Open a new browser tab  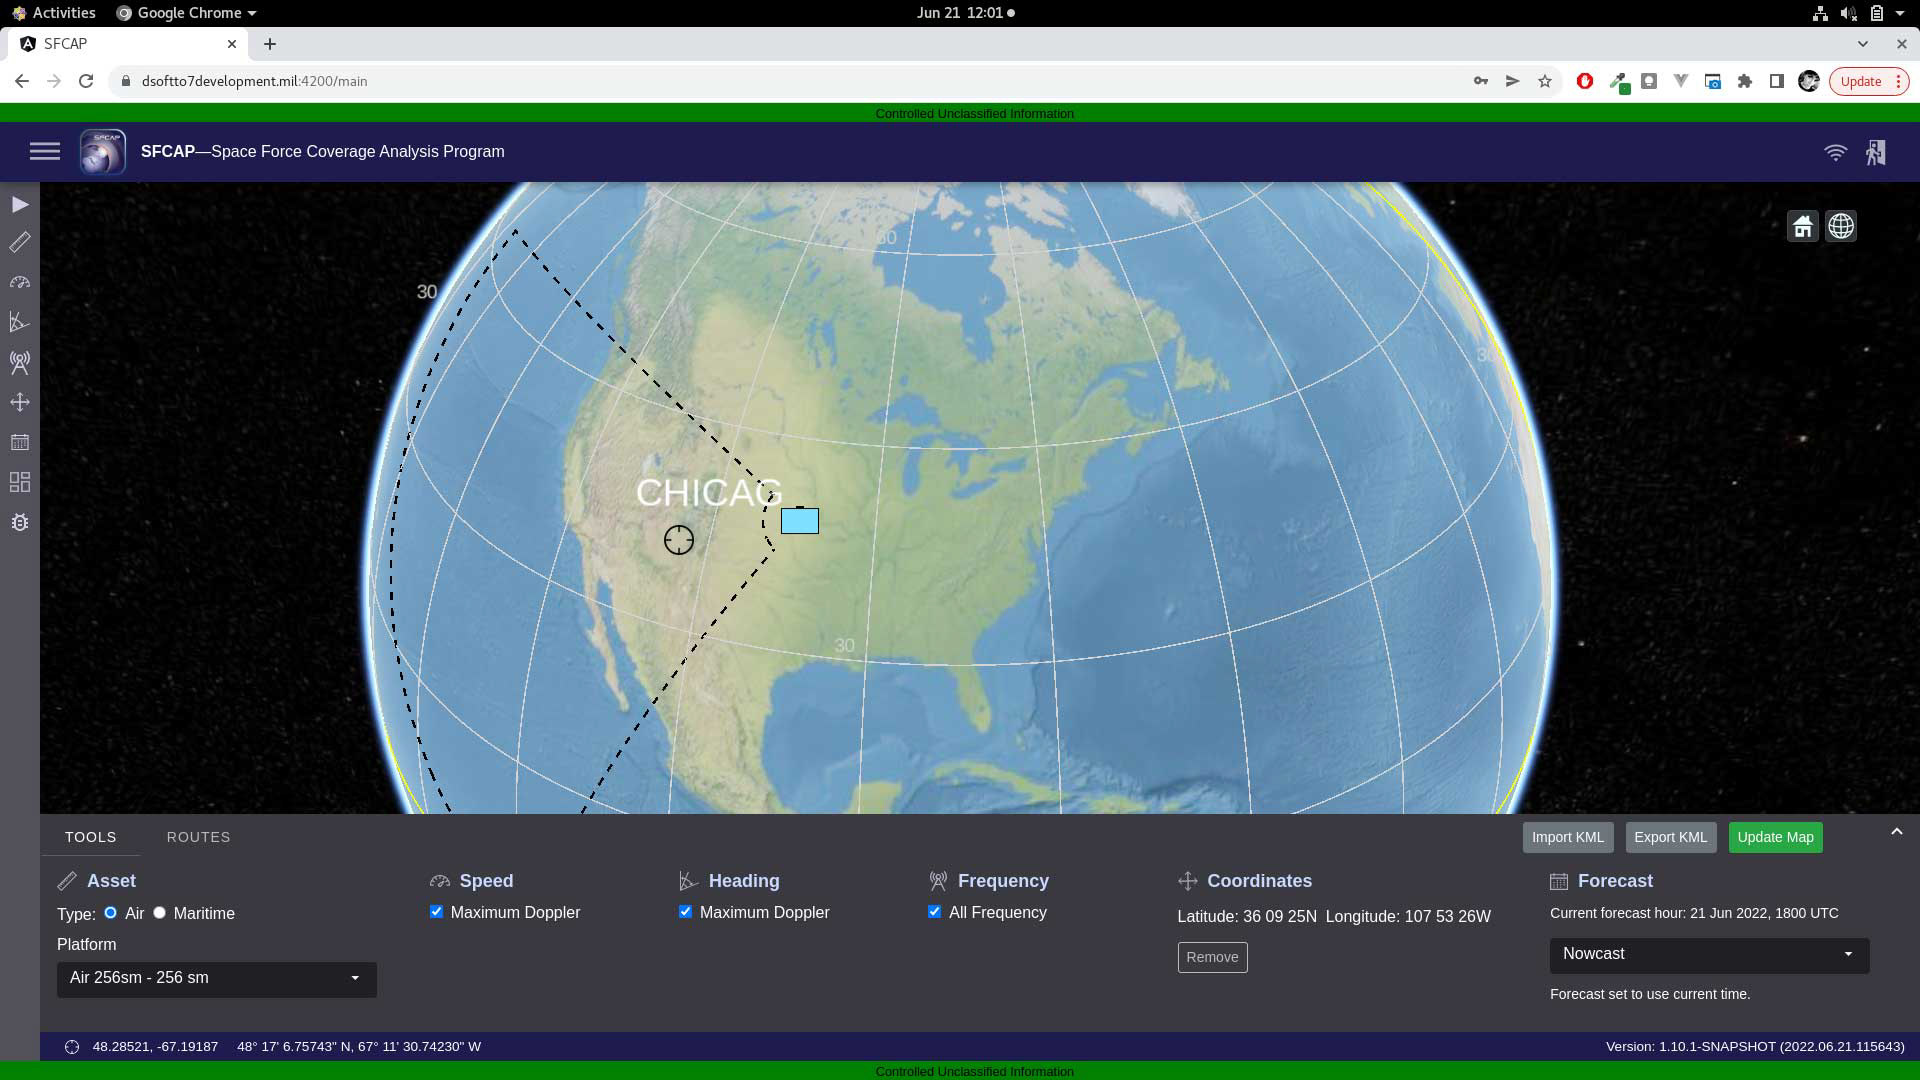pos(270,44)
